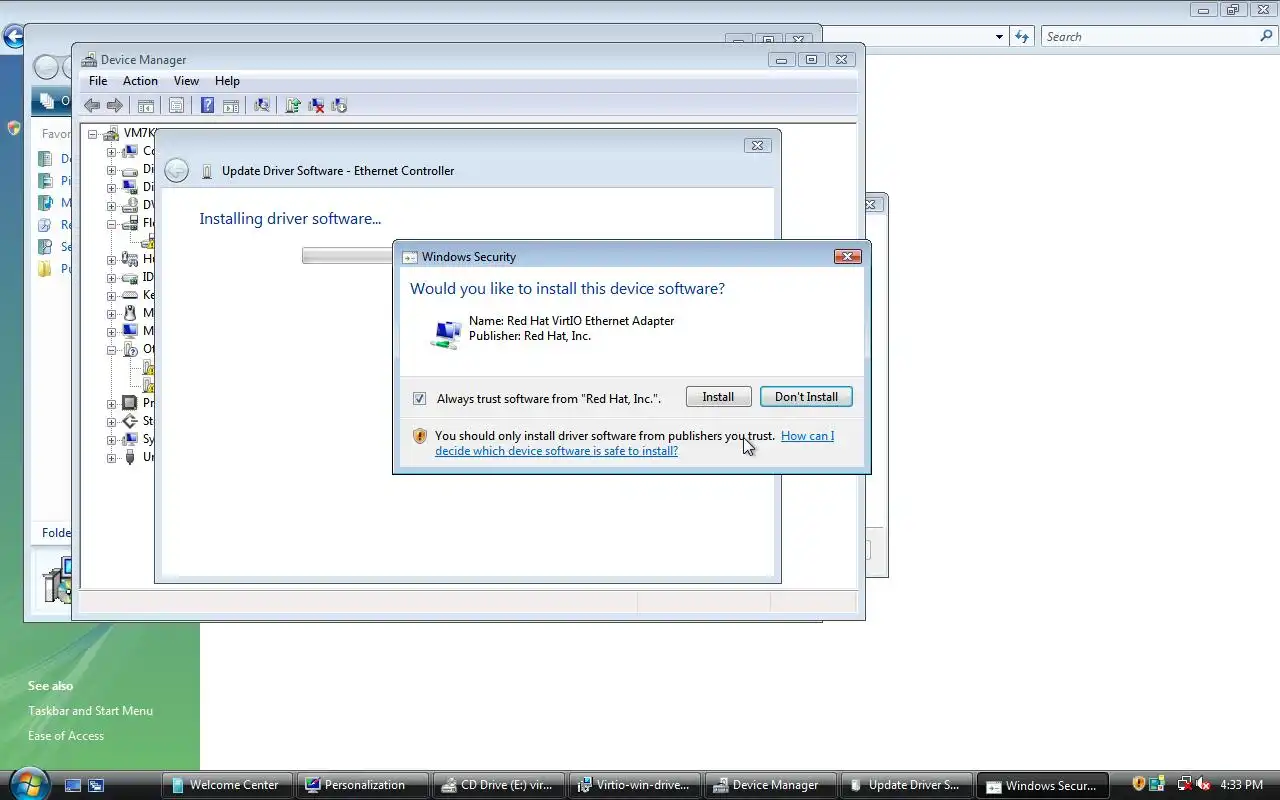Expand the System devices tree node
Screen dimensions: 1280x800
tap(112, 440)
